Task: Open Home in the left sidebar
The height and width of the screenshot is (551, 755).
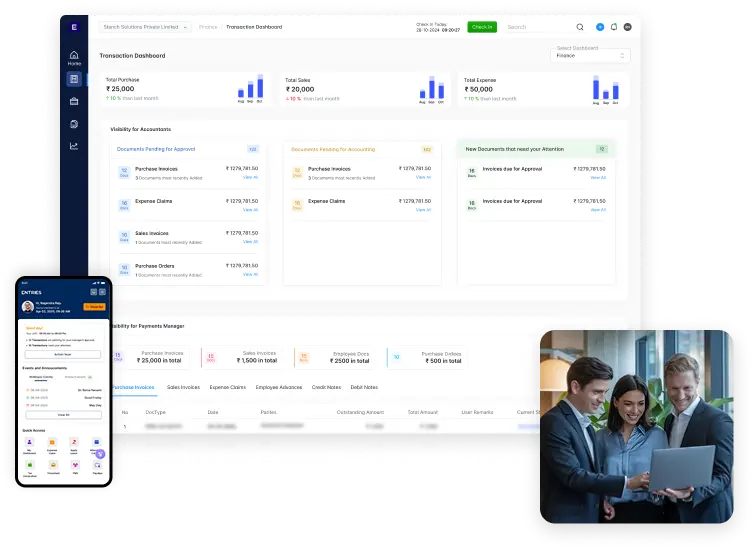Action: point(74,58)
